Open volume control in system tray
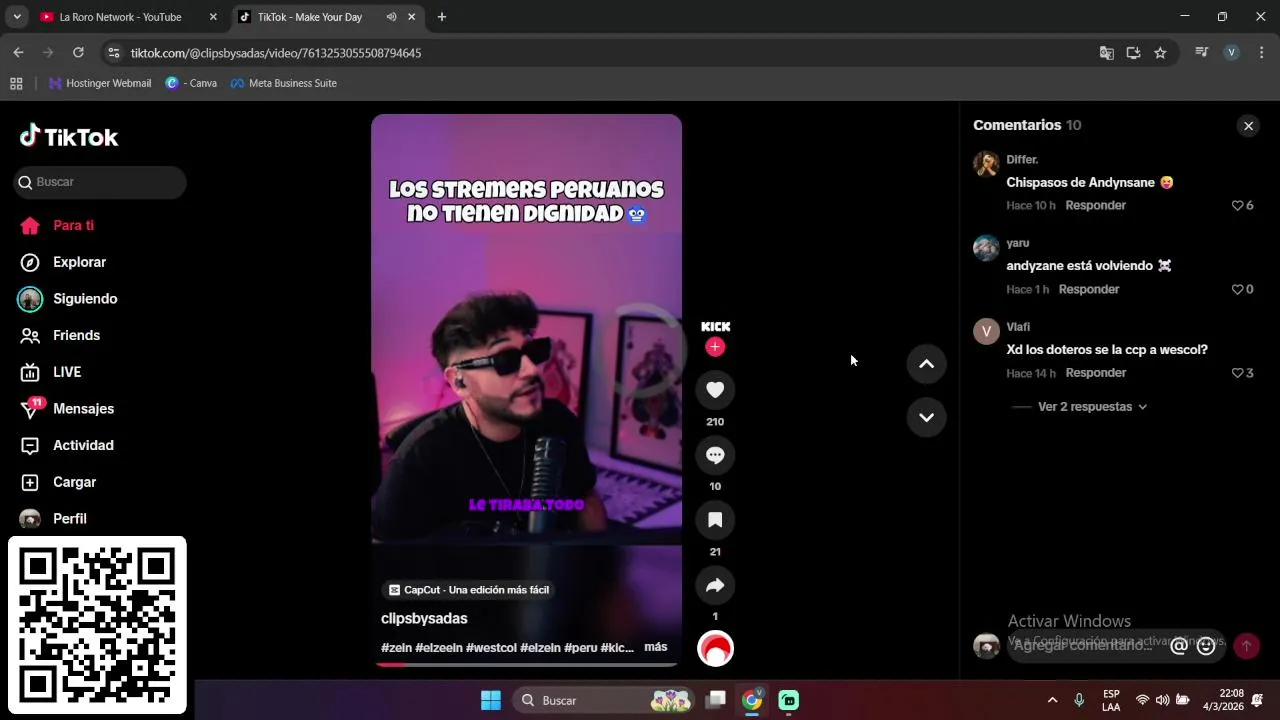 coord(1162,700)
